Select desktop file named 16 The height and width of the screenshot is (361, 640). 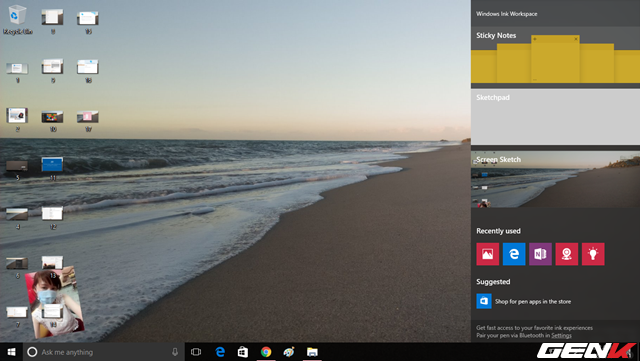click(88, 71)
